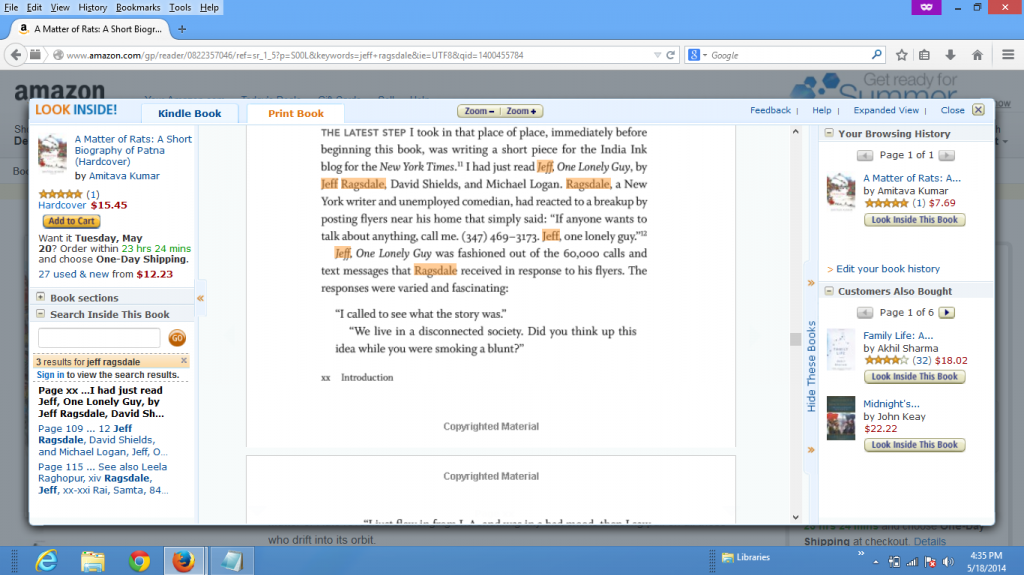Collapse Search Inside This Book section
This screenshot has width=1024, height=575.
pos(41,314)
